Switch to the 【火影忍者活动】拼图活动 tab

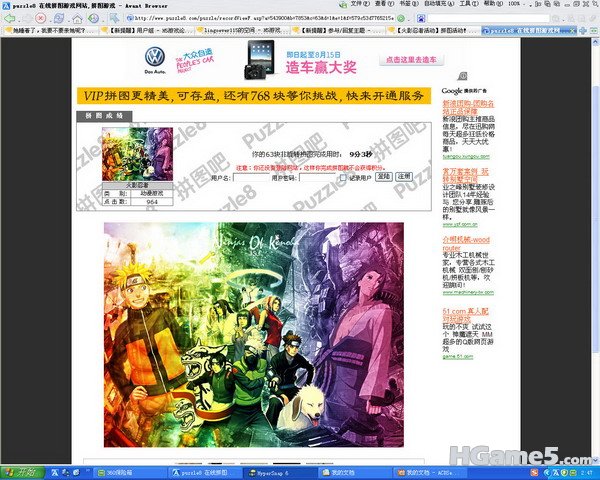[433, 30]
